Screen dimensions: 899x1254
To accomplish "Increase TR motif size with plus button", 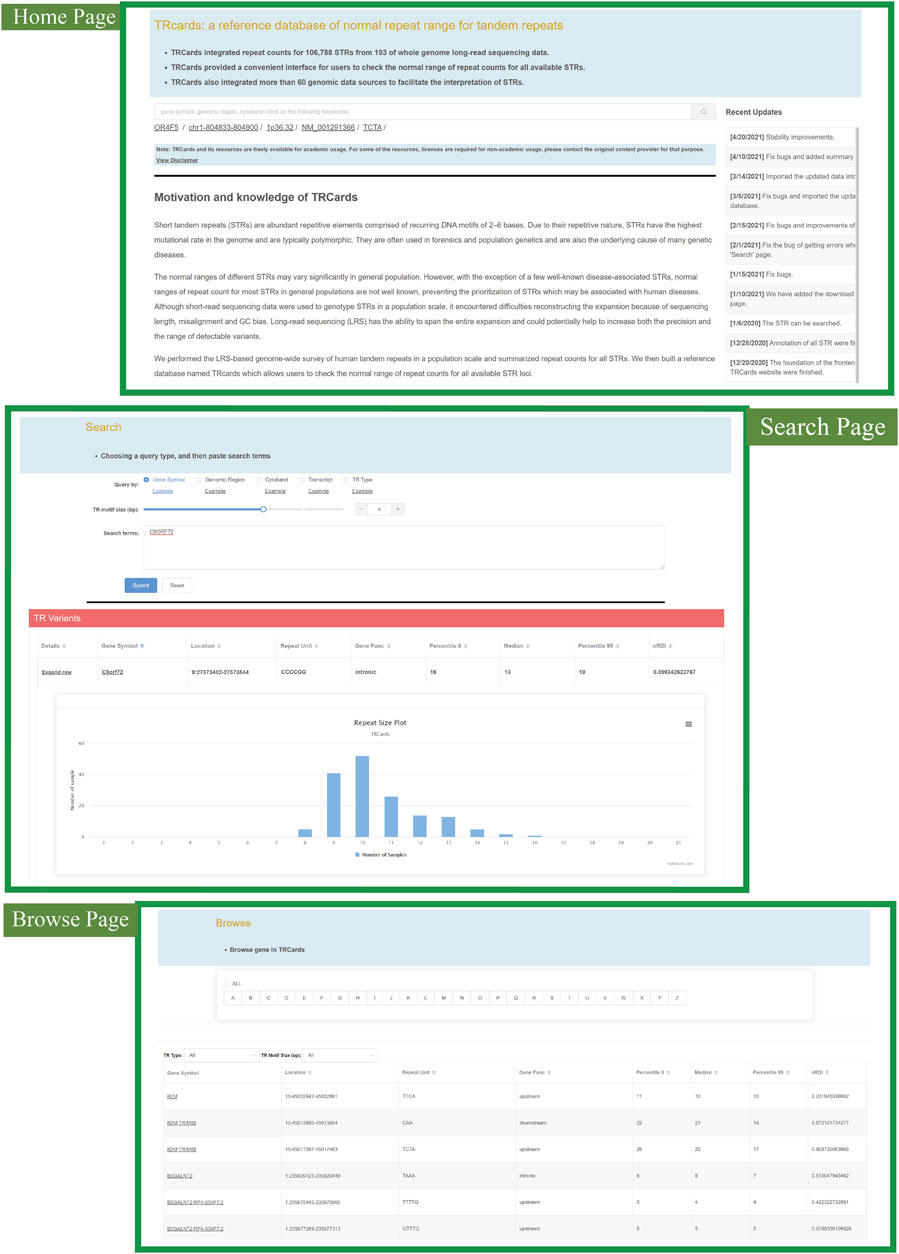I will 397,509.
